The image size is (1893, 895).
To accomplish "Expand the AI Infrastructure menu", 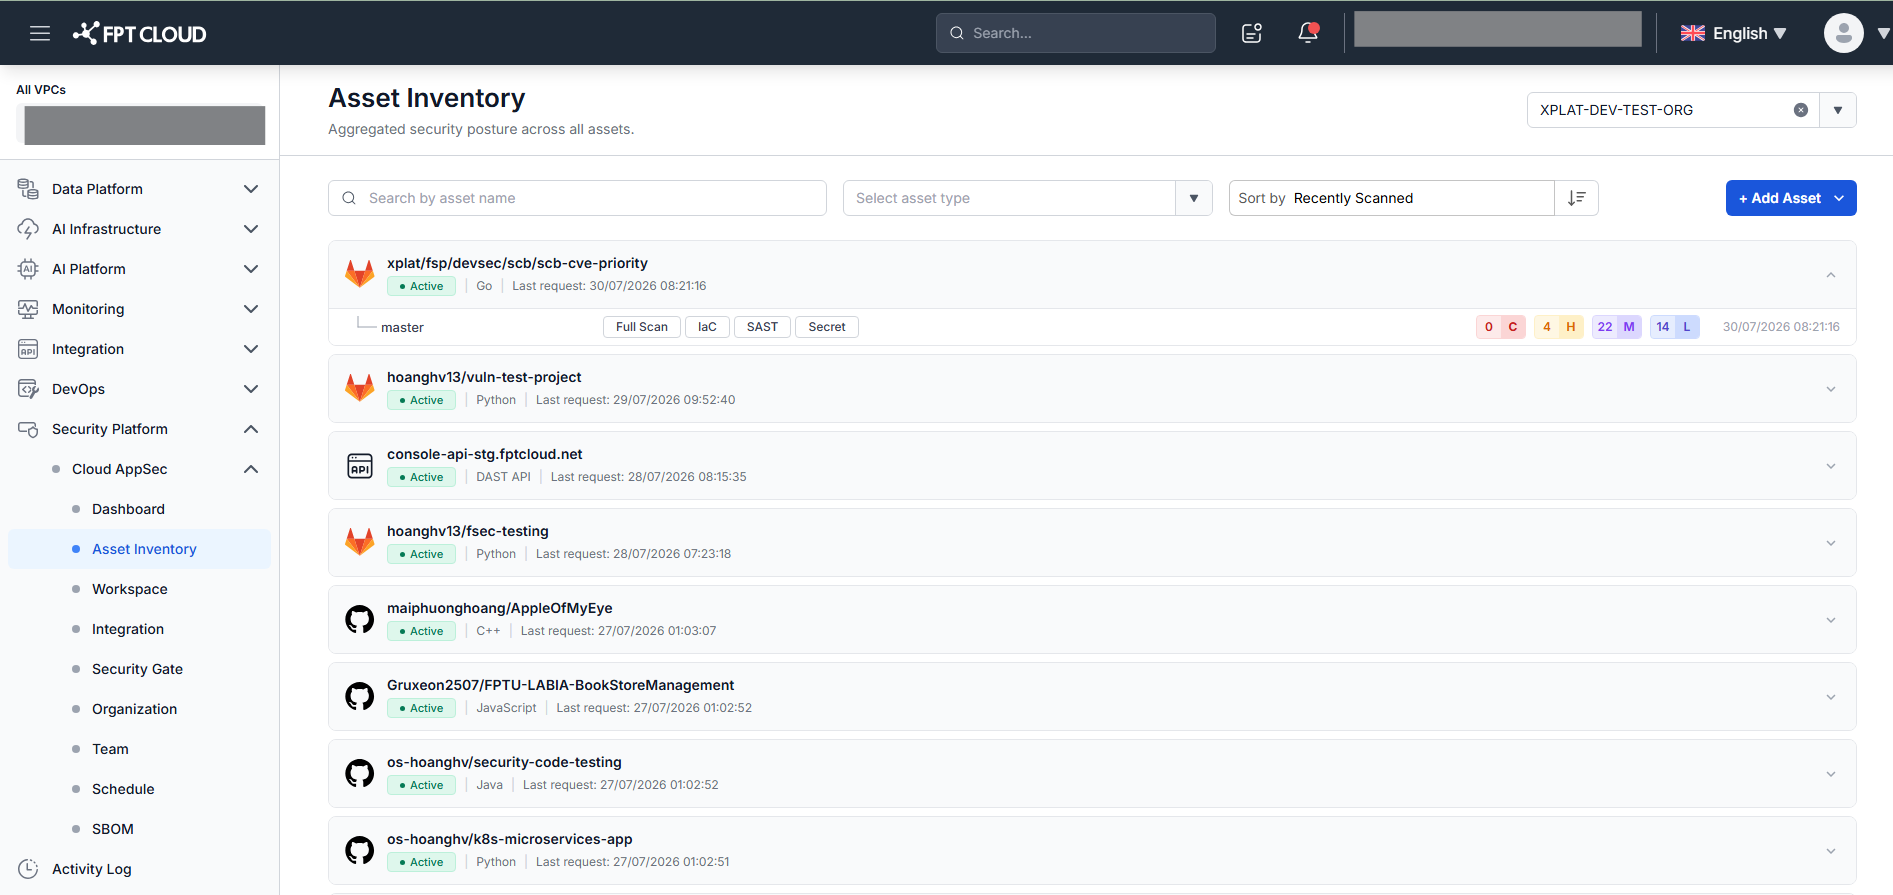I will 251,229.
